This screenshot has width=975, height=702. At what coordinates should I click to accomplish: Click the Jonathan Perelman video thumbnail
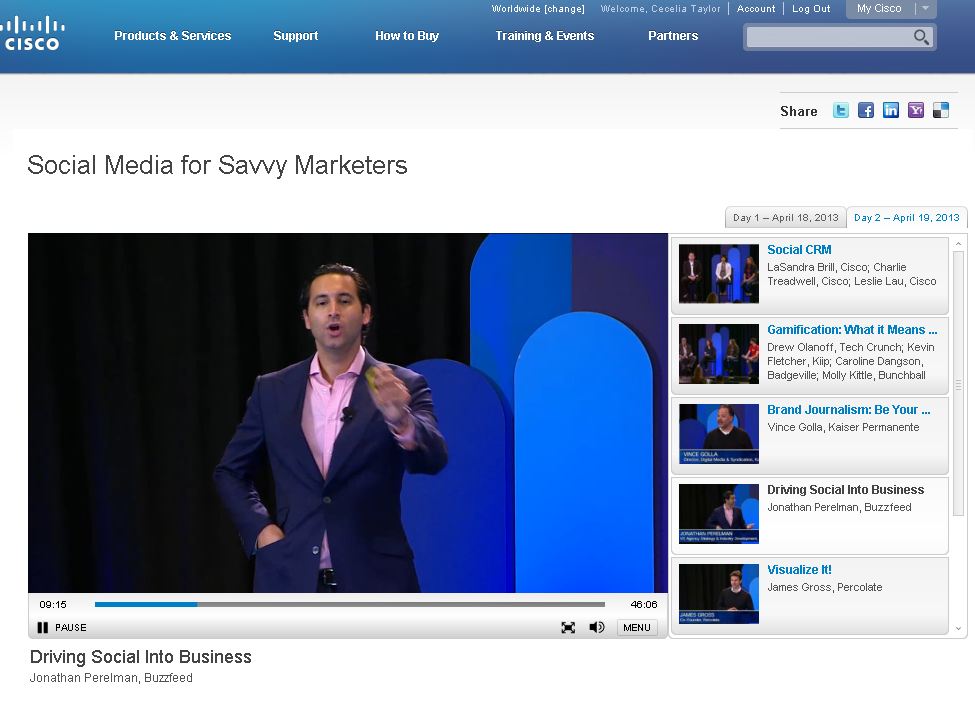click(719, 514)
